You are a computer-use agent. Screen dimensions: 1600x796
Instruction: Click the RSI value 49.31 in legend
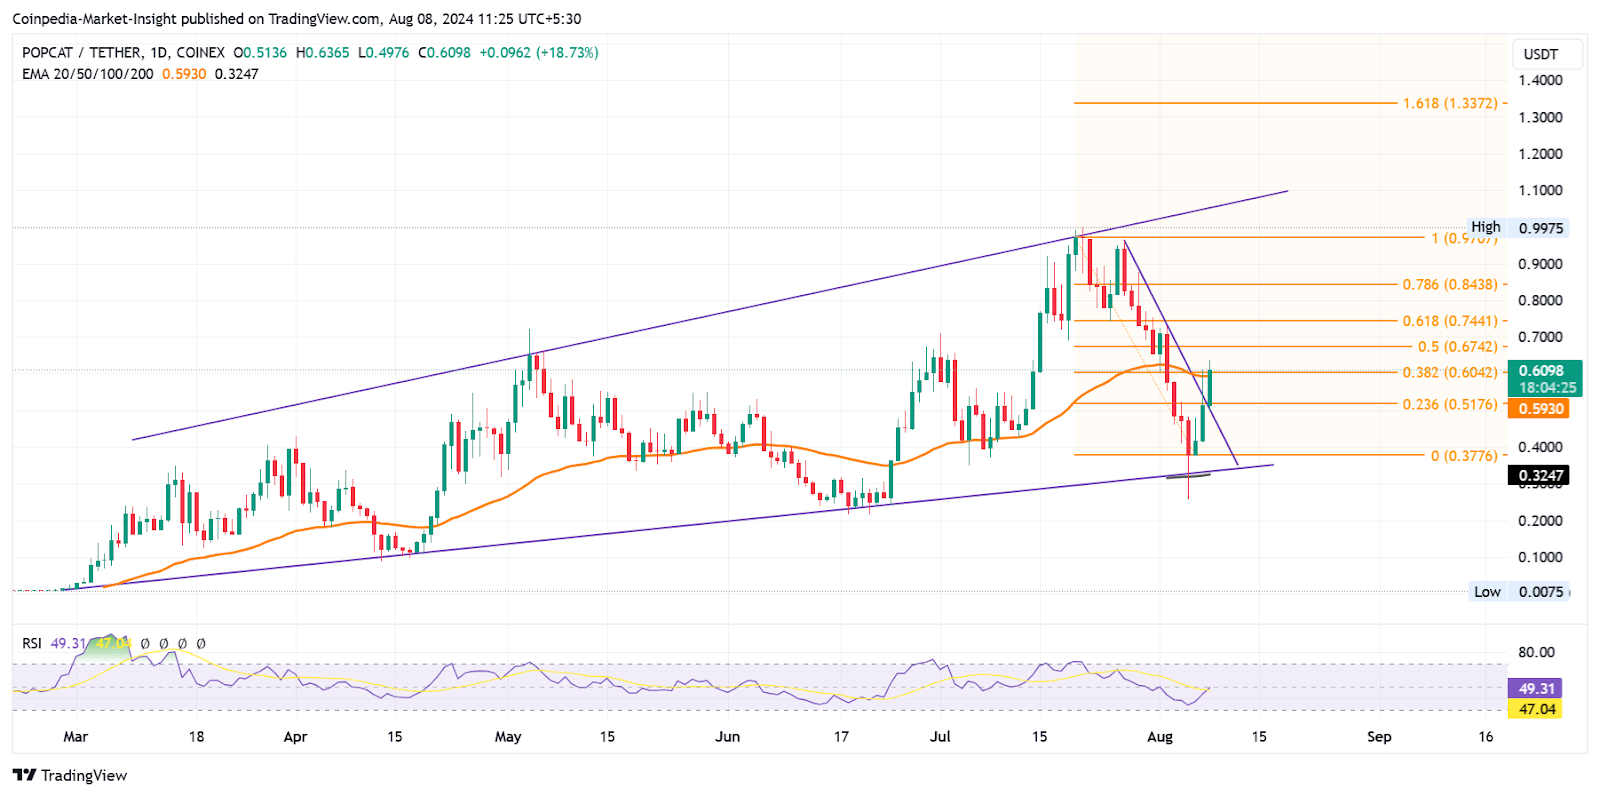(x=68, y=643)
